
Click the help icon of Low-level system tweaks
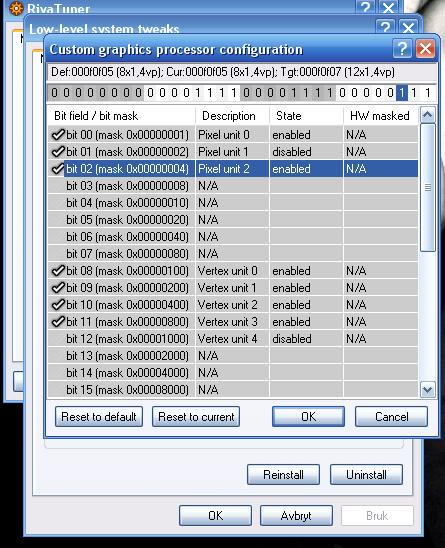[x=385, y=27]
